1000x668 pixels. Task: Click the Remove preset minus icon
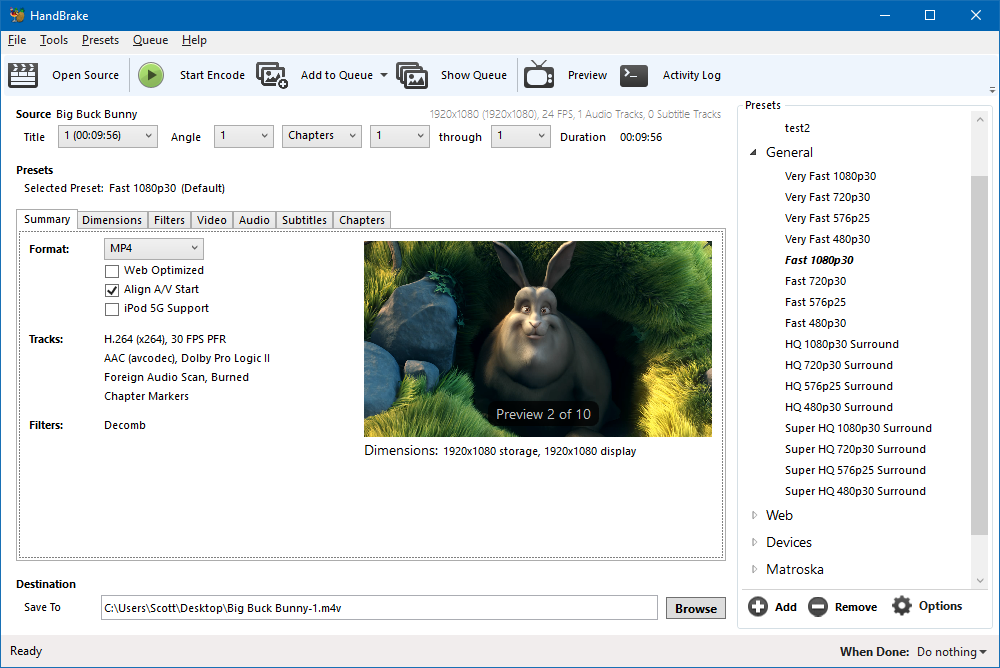(x=818, y=606)
